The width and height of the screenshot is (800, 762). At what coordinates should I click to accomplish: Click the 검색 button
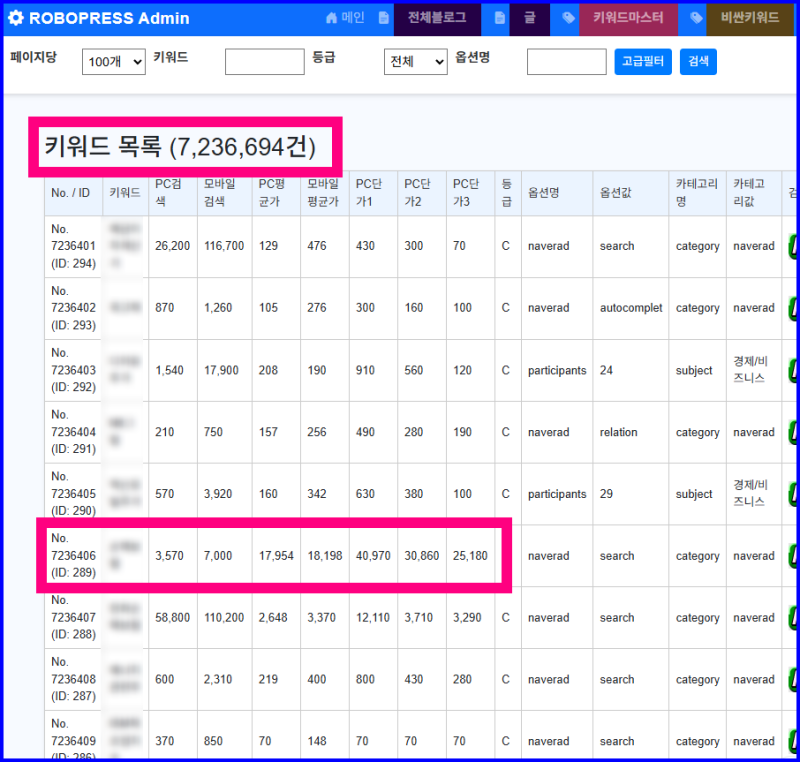pos(698,62)
